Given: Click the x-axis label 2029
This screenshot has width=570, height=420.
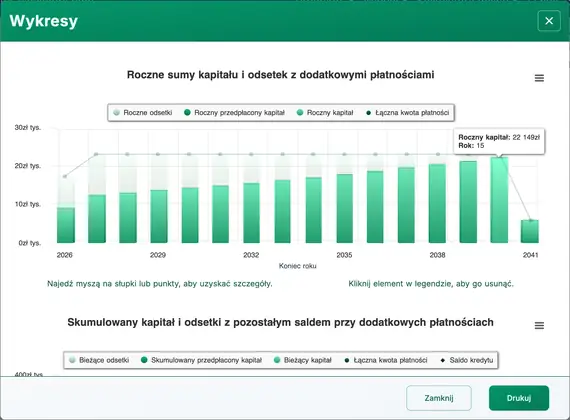Looking at the screenshot, I should coord(158,255).
